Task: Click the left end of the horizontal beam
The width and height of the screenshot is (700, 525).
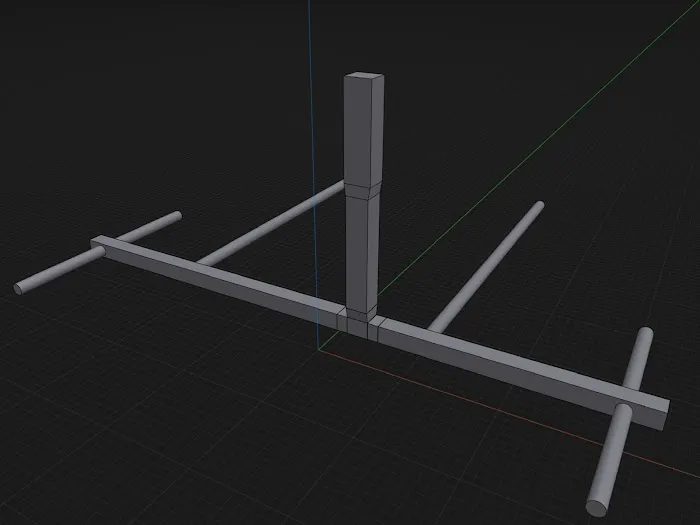Action: (x=99, y=241)
